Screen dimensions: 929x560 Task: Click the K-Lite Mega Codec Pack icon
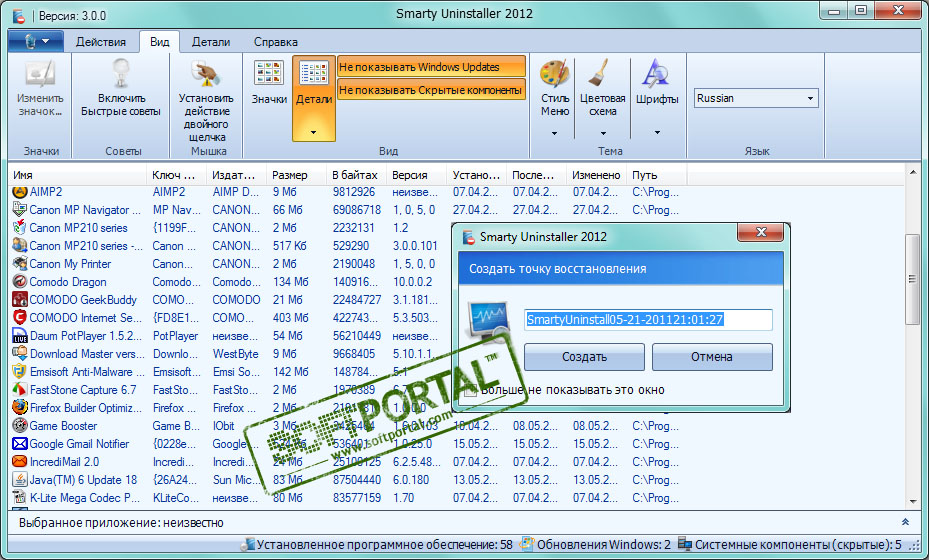pos(20,498)
